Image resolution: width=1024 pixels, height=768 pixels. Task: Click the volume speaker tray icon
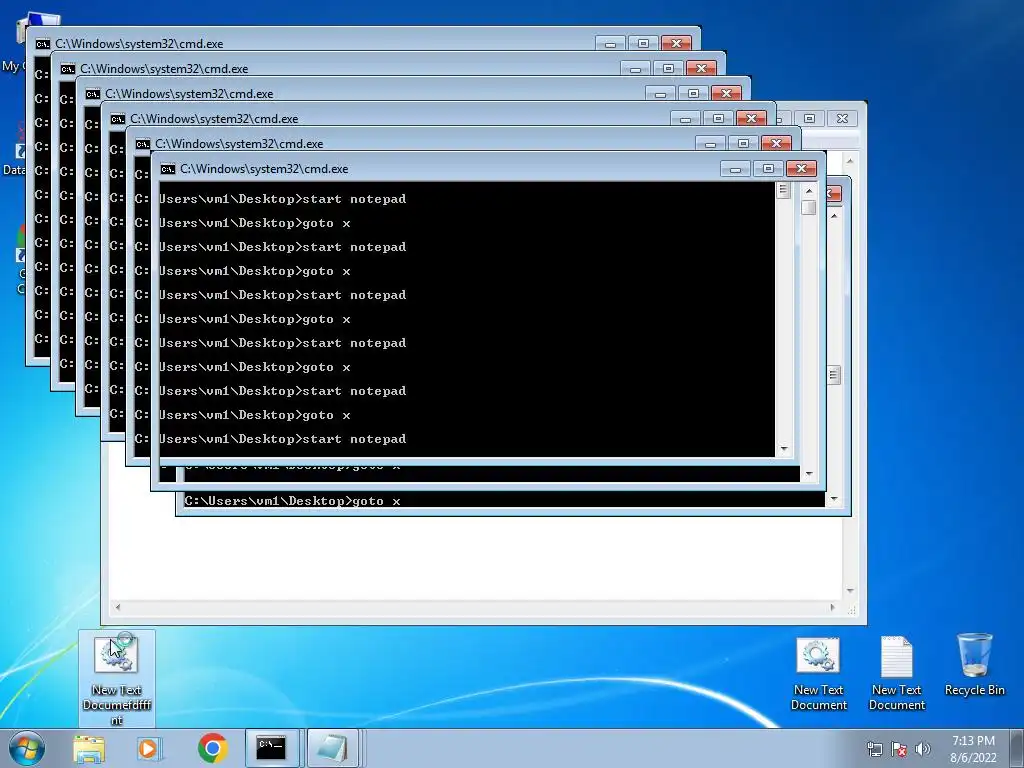pos(923,749)
